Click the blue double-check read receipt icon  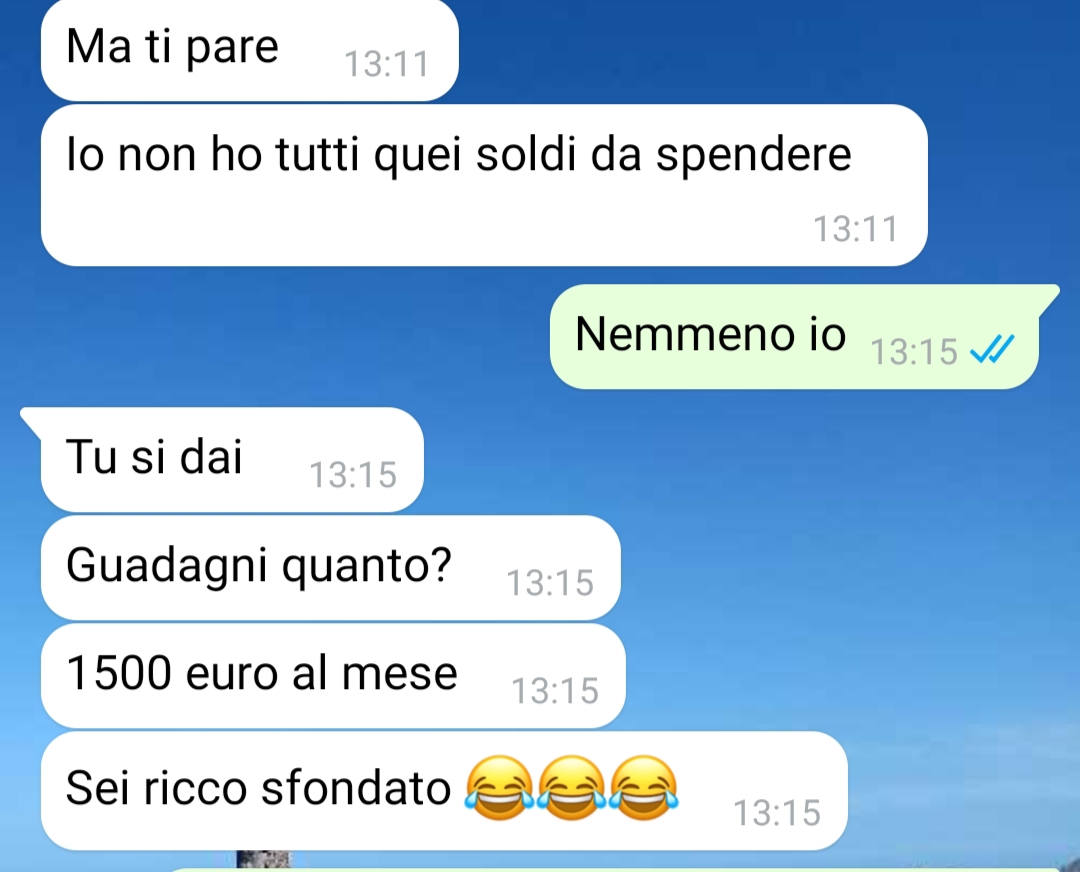(x=992, y=349)
